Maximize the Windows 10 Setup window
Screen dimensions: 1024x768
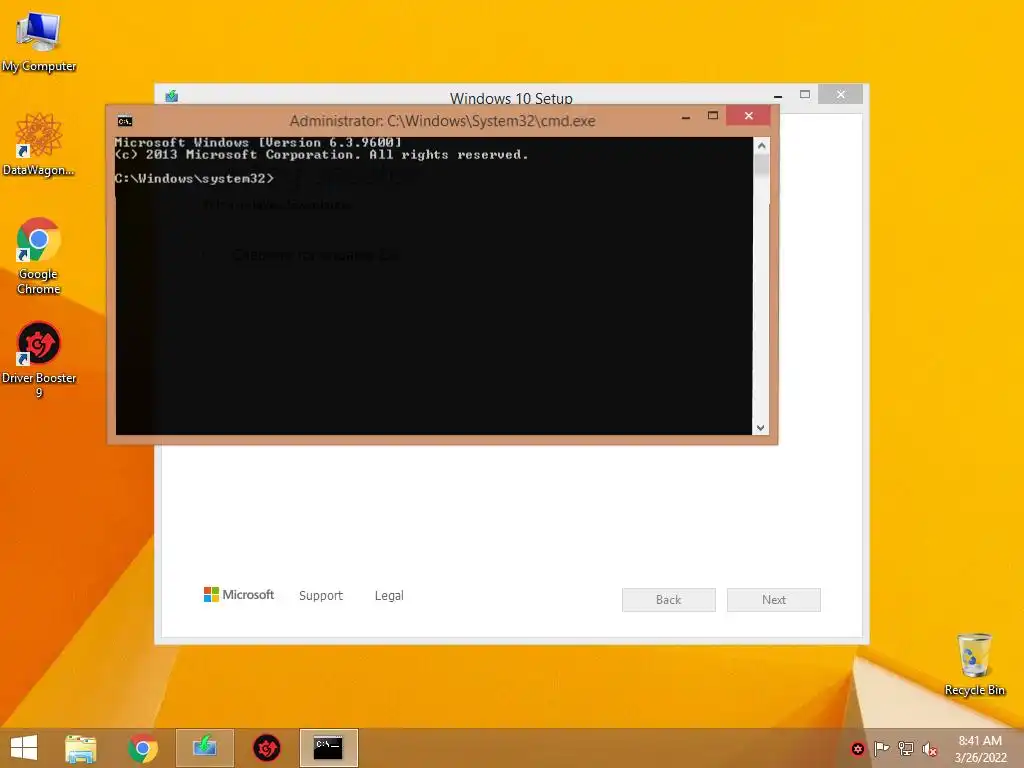(x=805, y=95)
